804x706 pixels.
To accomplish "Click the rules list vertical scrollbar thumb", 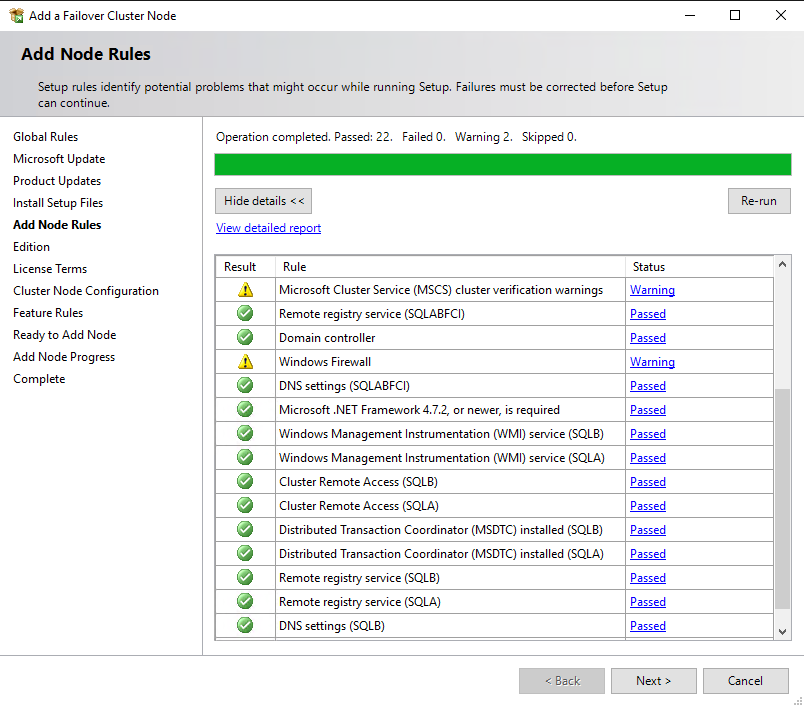I will pos(782,499).
